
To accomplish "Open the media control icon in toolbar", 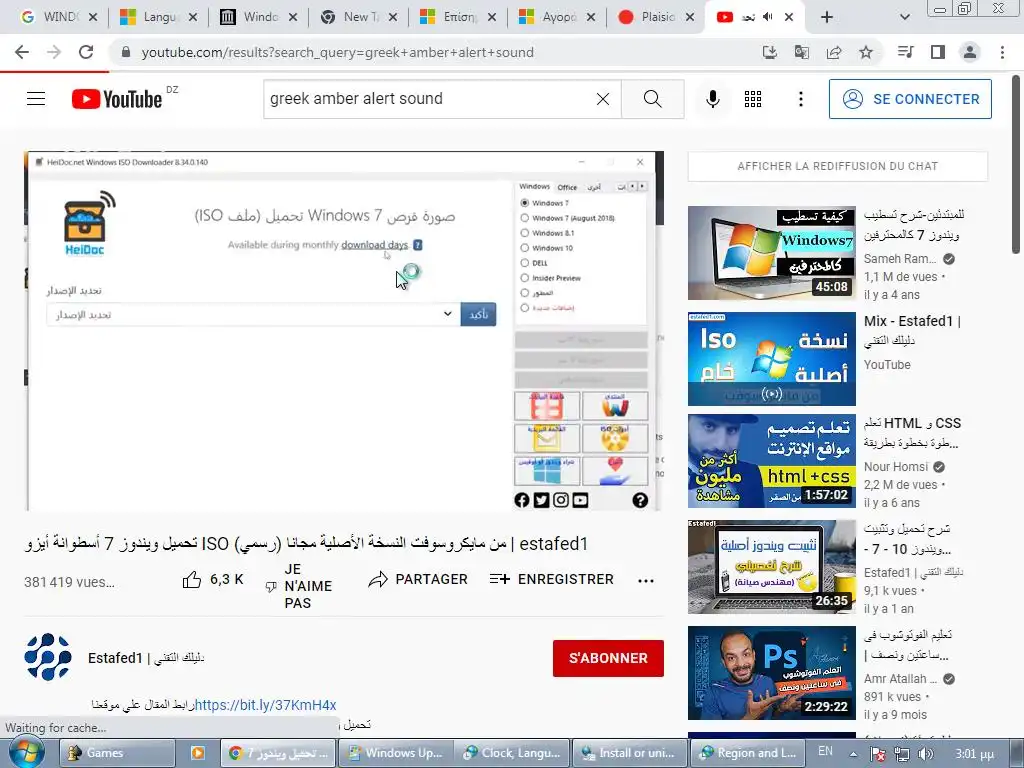I will (x=905, y=52).
